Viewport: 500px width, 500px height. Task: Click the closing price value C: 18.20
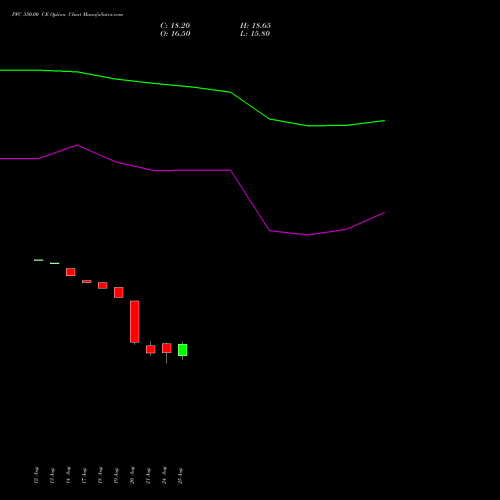pos(175,26)
